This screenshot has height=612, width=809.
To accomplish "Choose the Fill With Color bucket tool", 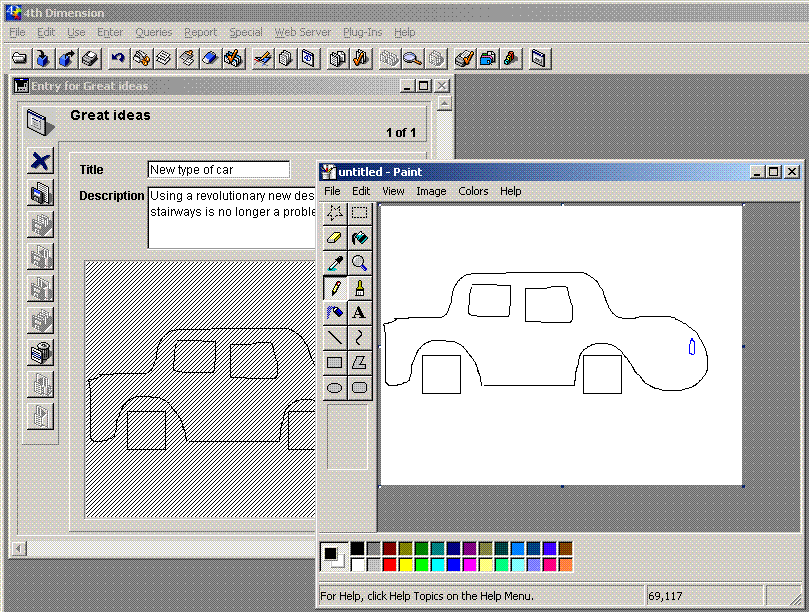I will pyautogui.click(x=360, y=238).
